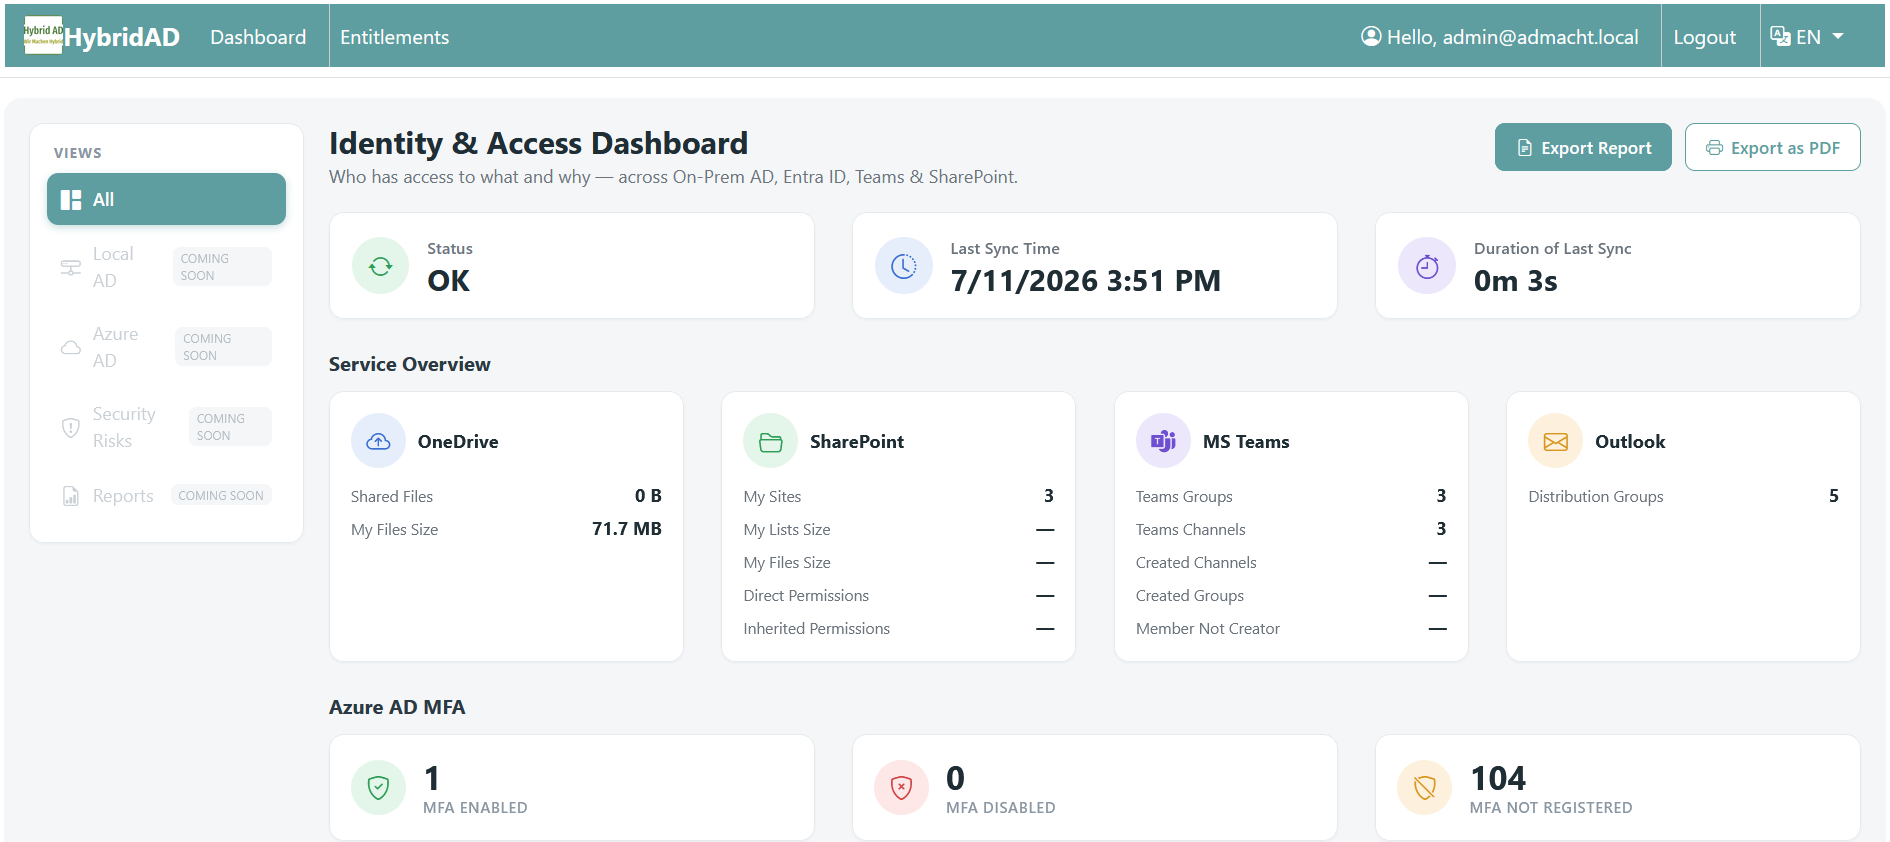
Task: Select the All view
Action: (x=166, y=199)
